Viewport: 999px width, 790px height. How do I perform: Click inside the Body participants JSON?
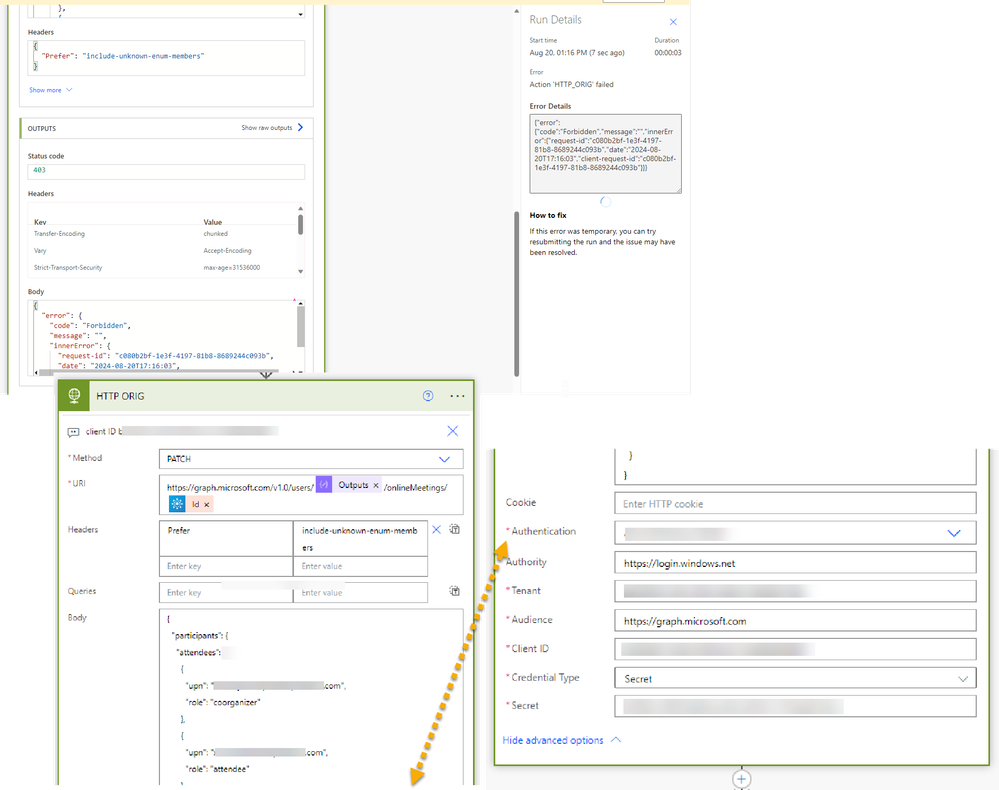pyautogui.click(x=311, y=697)
